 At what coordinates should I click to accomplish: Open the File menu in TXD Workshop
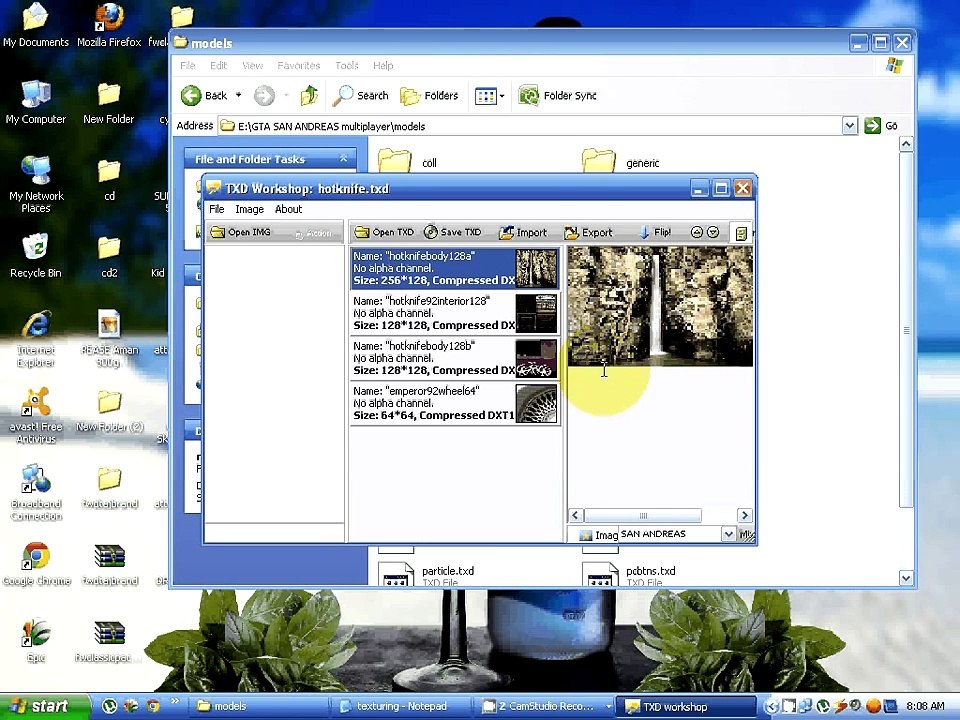coord(217,209)
